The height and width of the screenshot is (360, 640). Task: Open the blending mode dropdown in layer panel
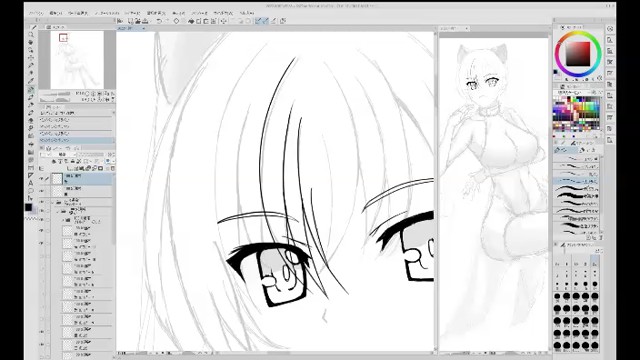point(61,155)
